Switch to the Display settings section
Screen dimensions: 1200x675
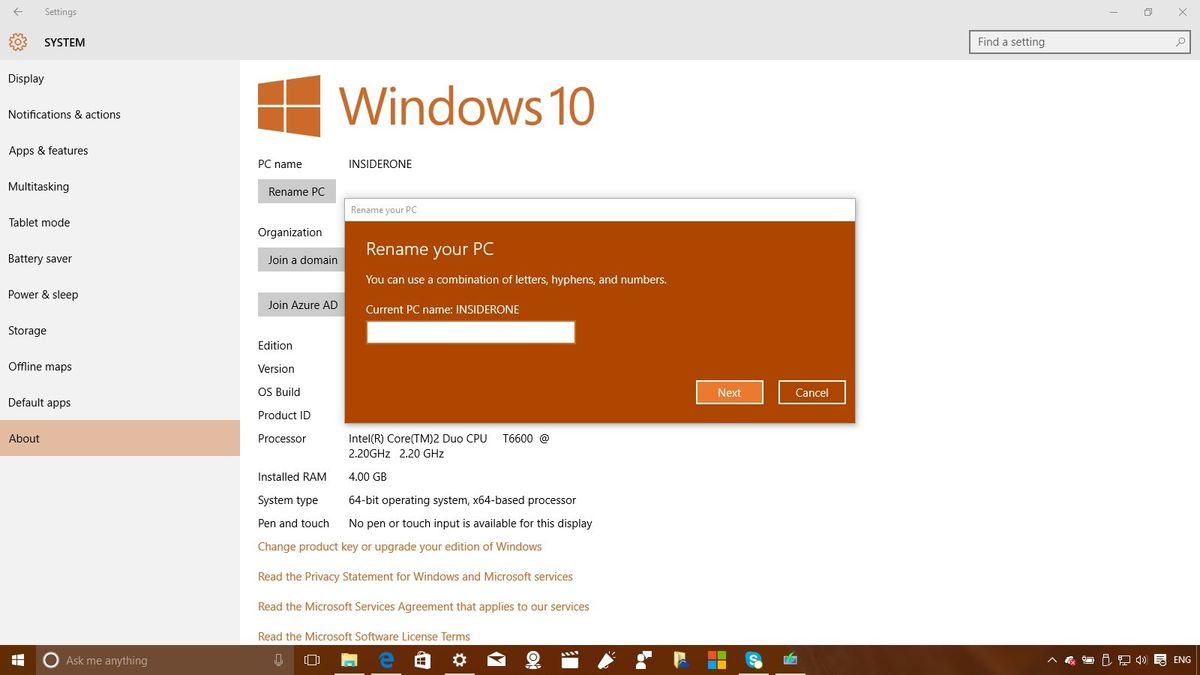point(25,78)
